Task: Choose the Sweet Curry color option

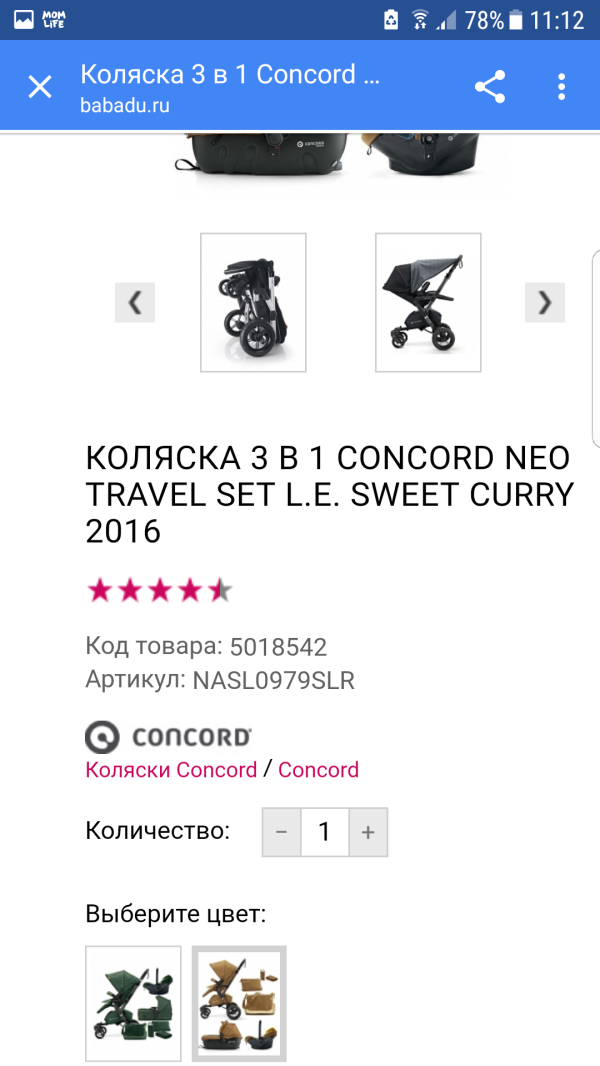Action: click(x=239, y=1003)
